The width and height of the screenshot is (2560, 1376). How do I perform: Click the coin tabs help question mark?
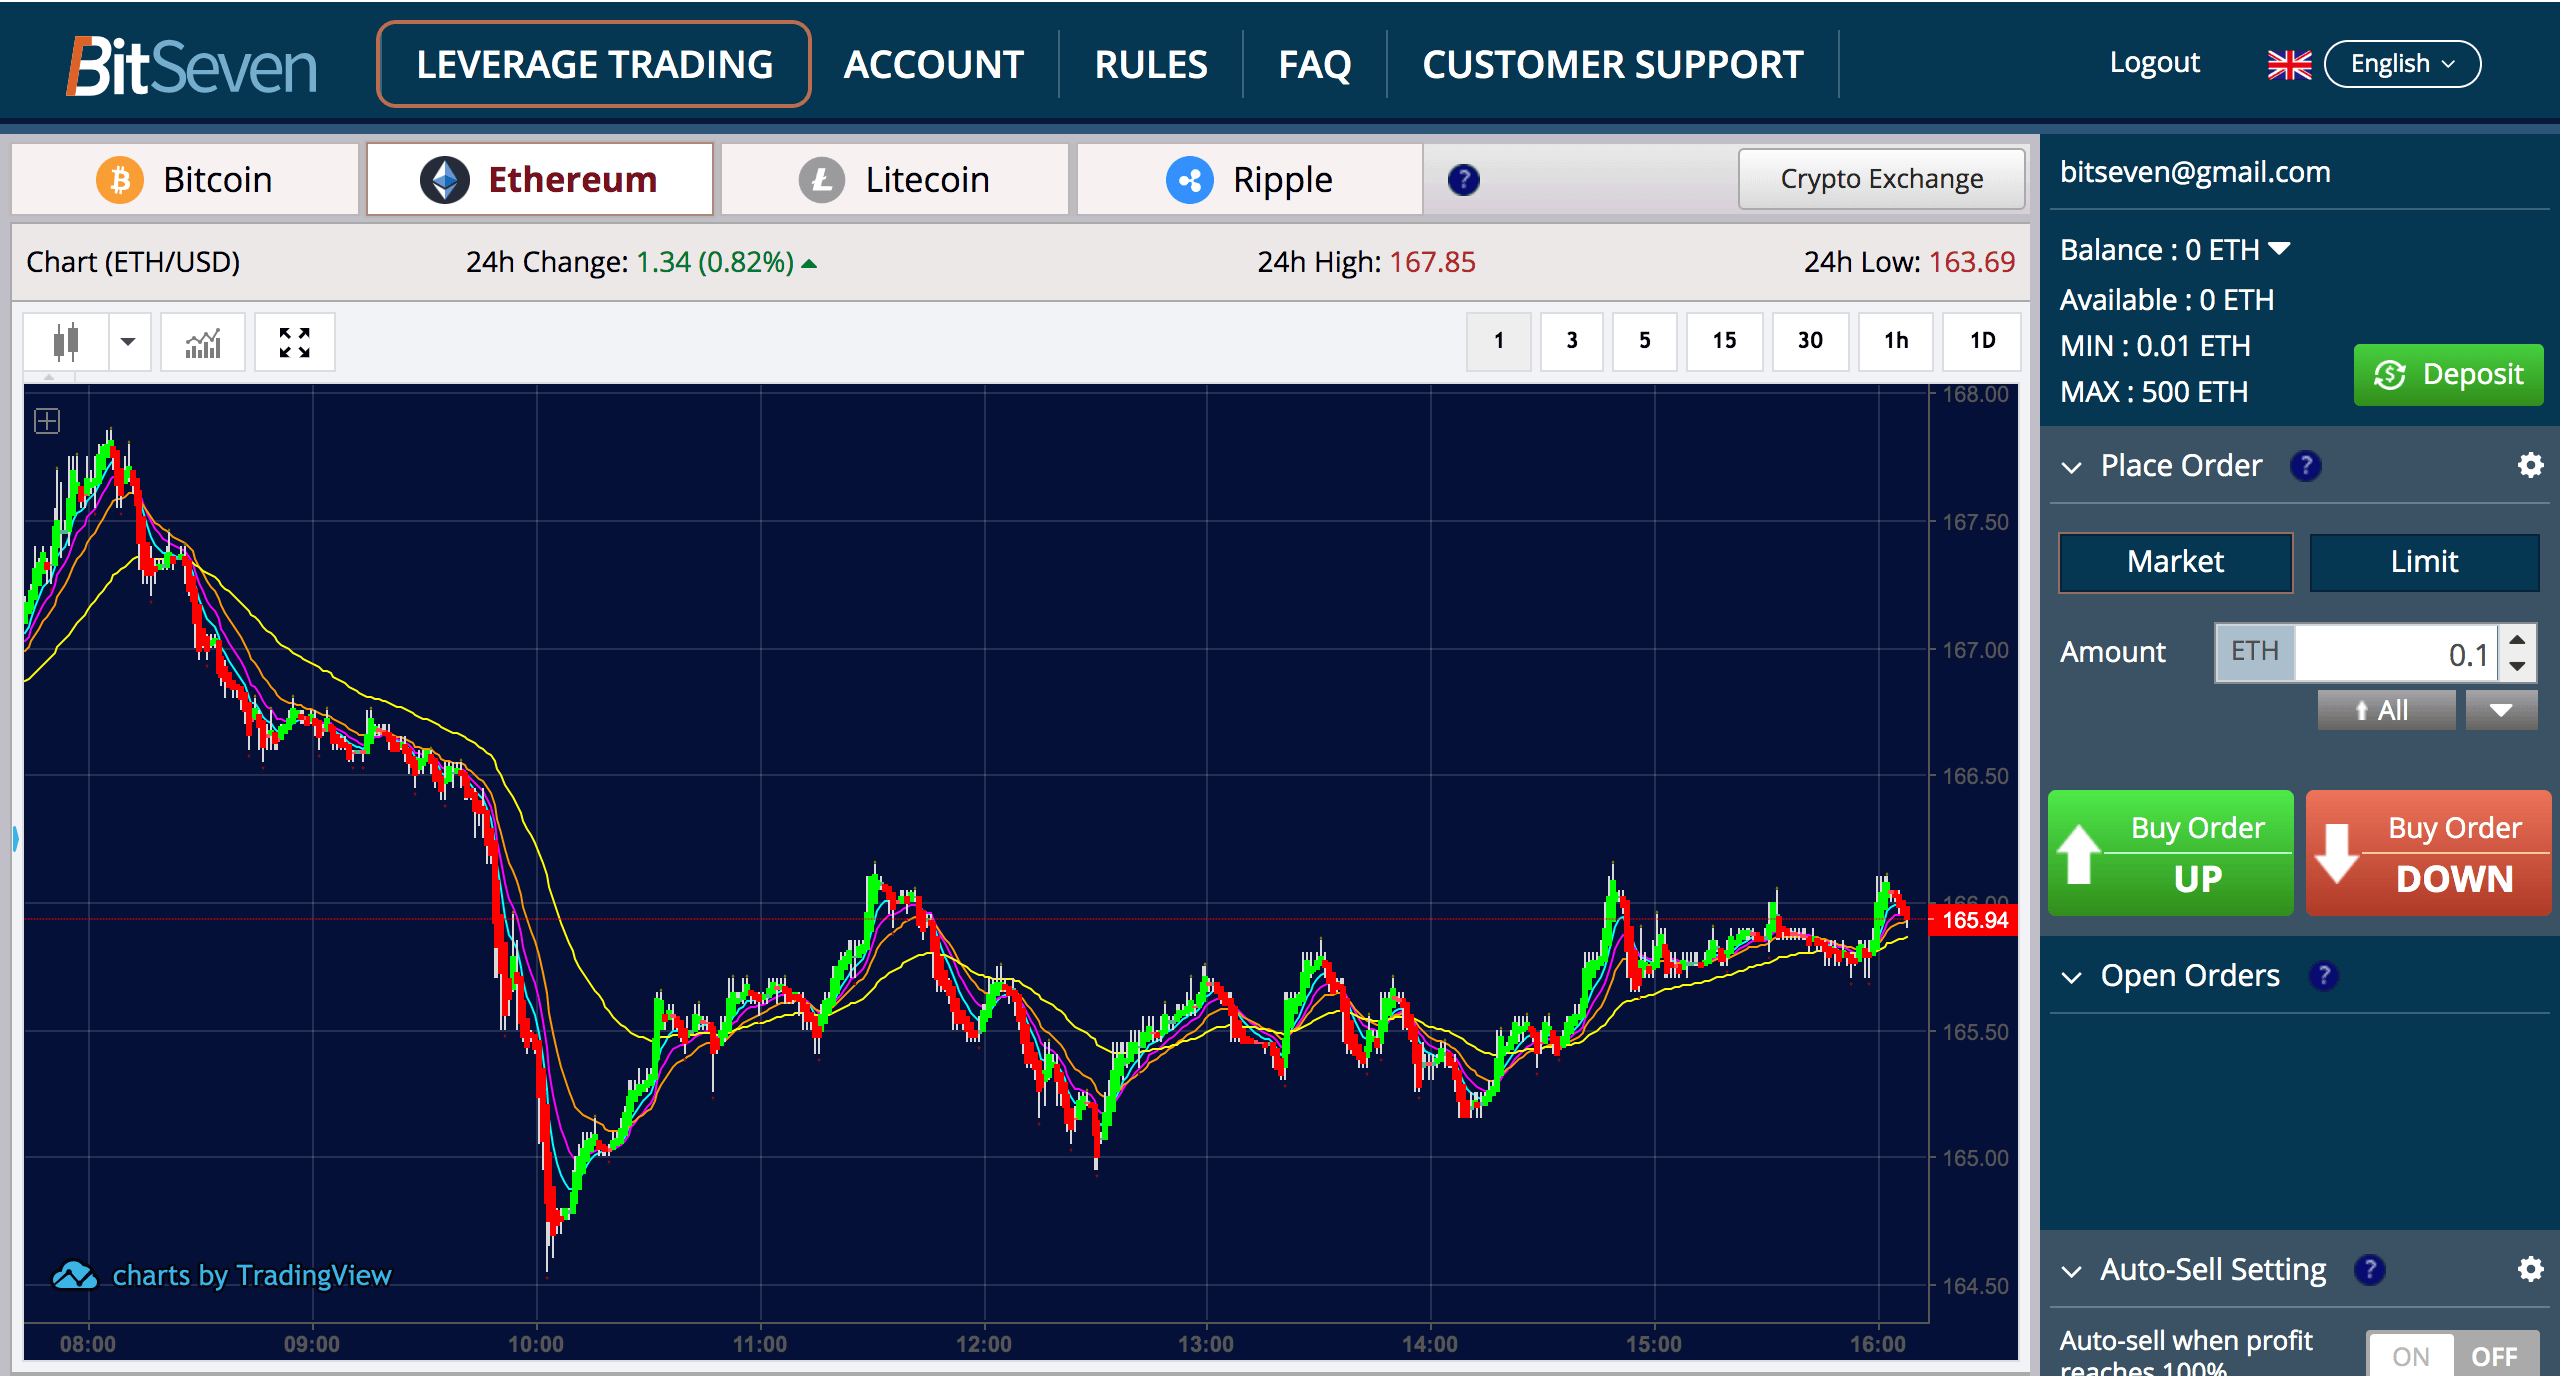coord(1463,180)
